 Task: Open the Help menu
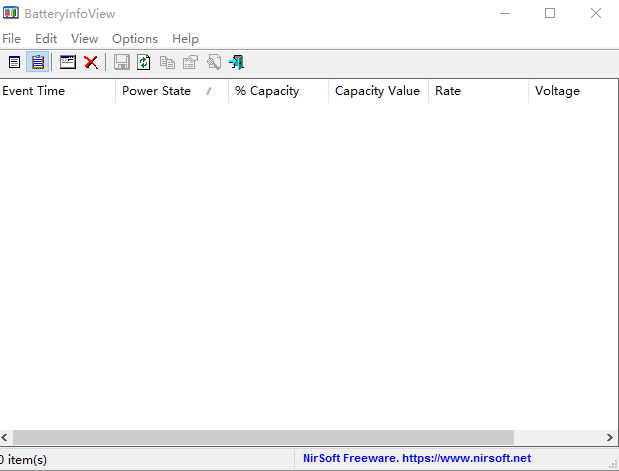coord(186,39)
